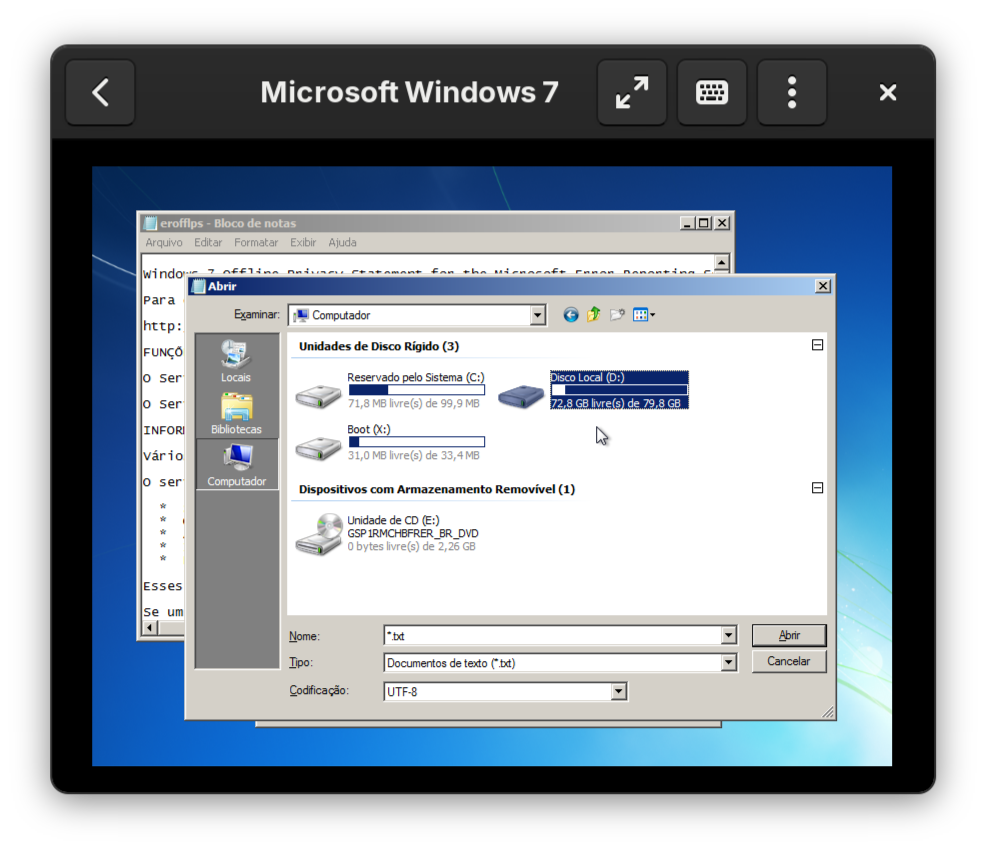Collapse the Unidades de Disco Rígido group
Screen dimensions: 986x850
[x=817, y=345]
